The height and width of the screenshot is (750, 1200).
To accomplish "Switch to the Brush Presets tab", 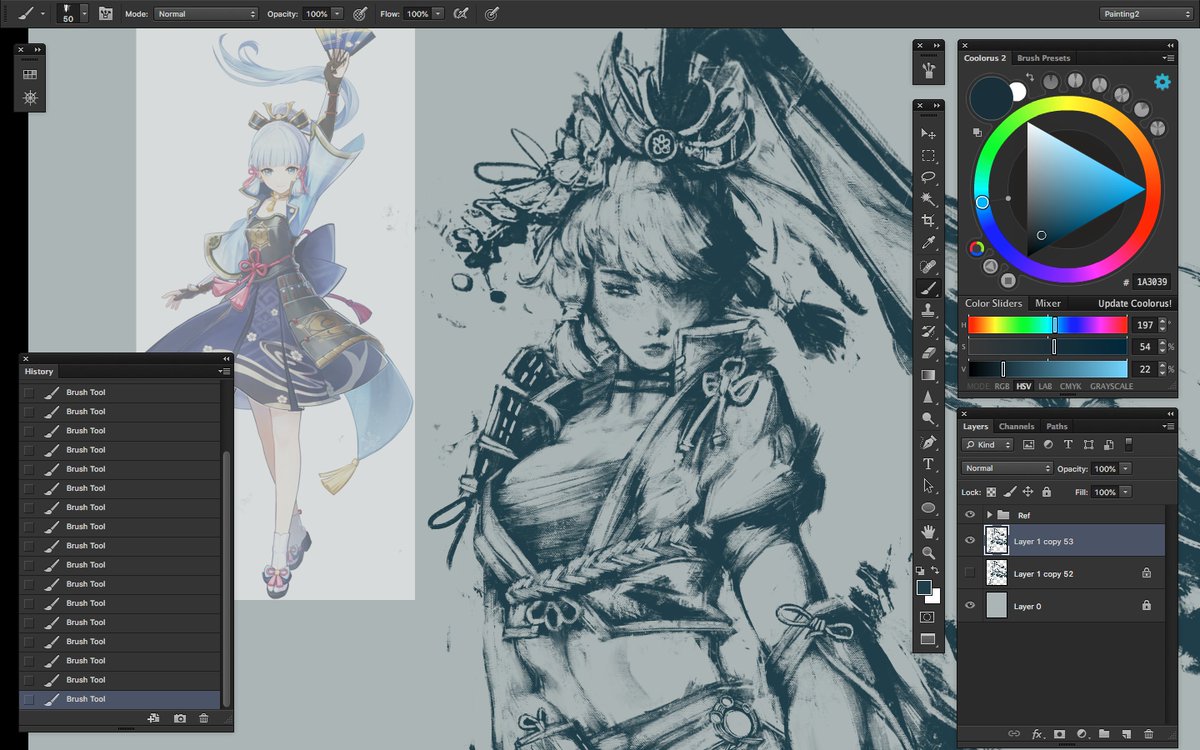I will (1043, 58).
